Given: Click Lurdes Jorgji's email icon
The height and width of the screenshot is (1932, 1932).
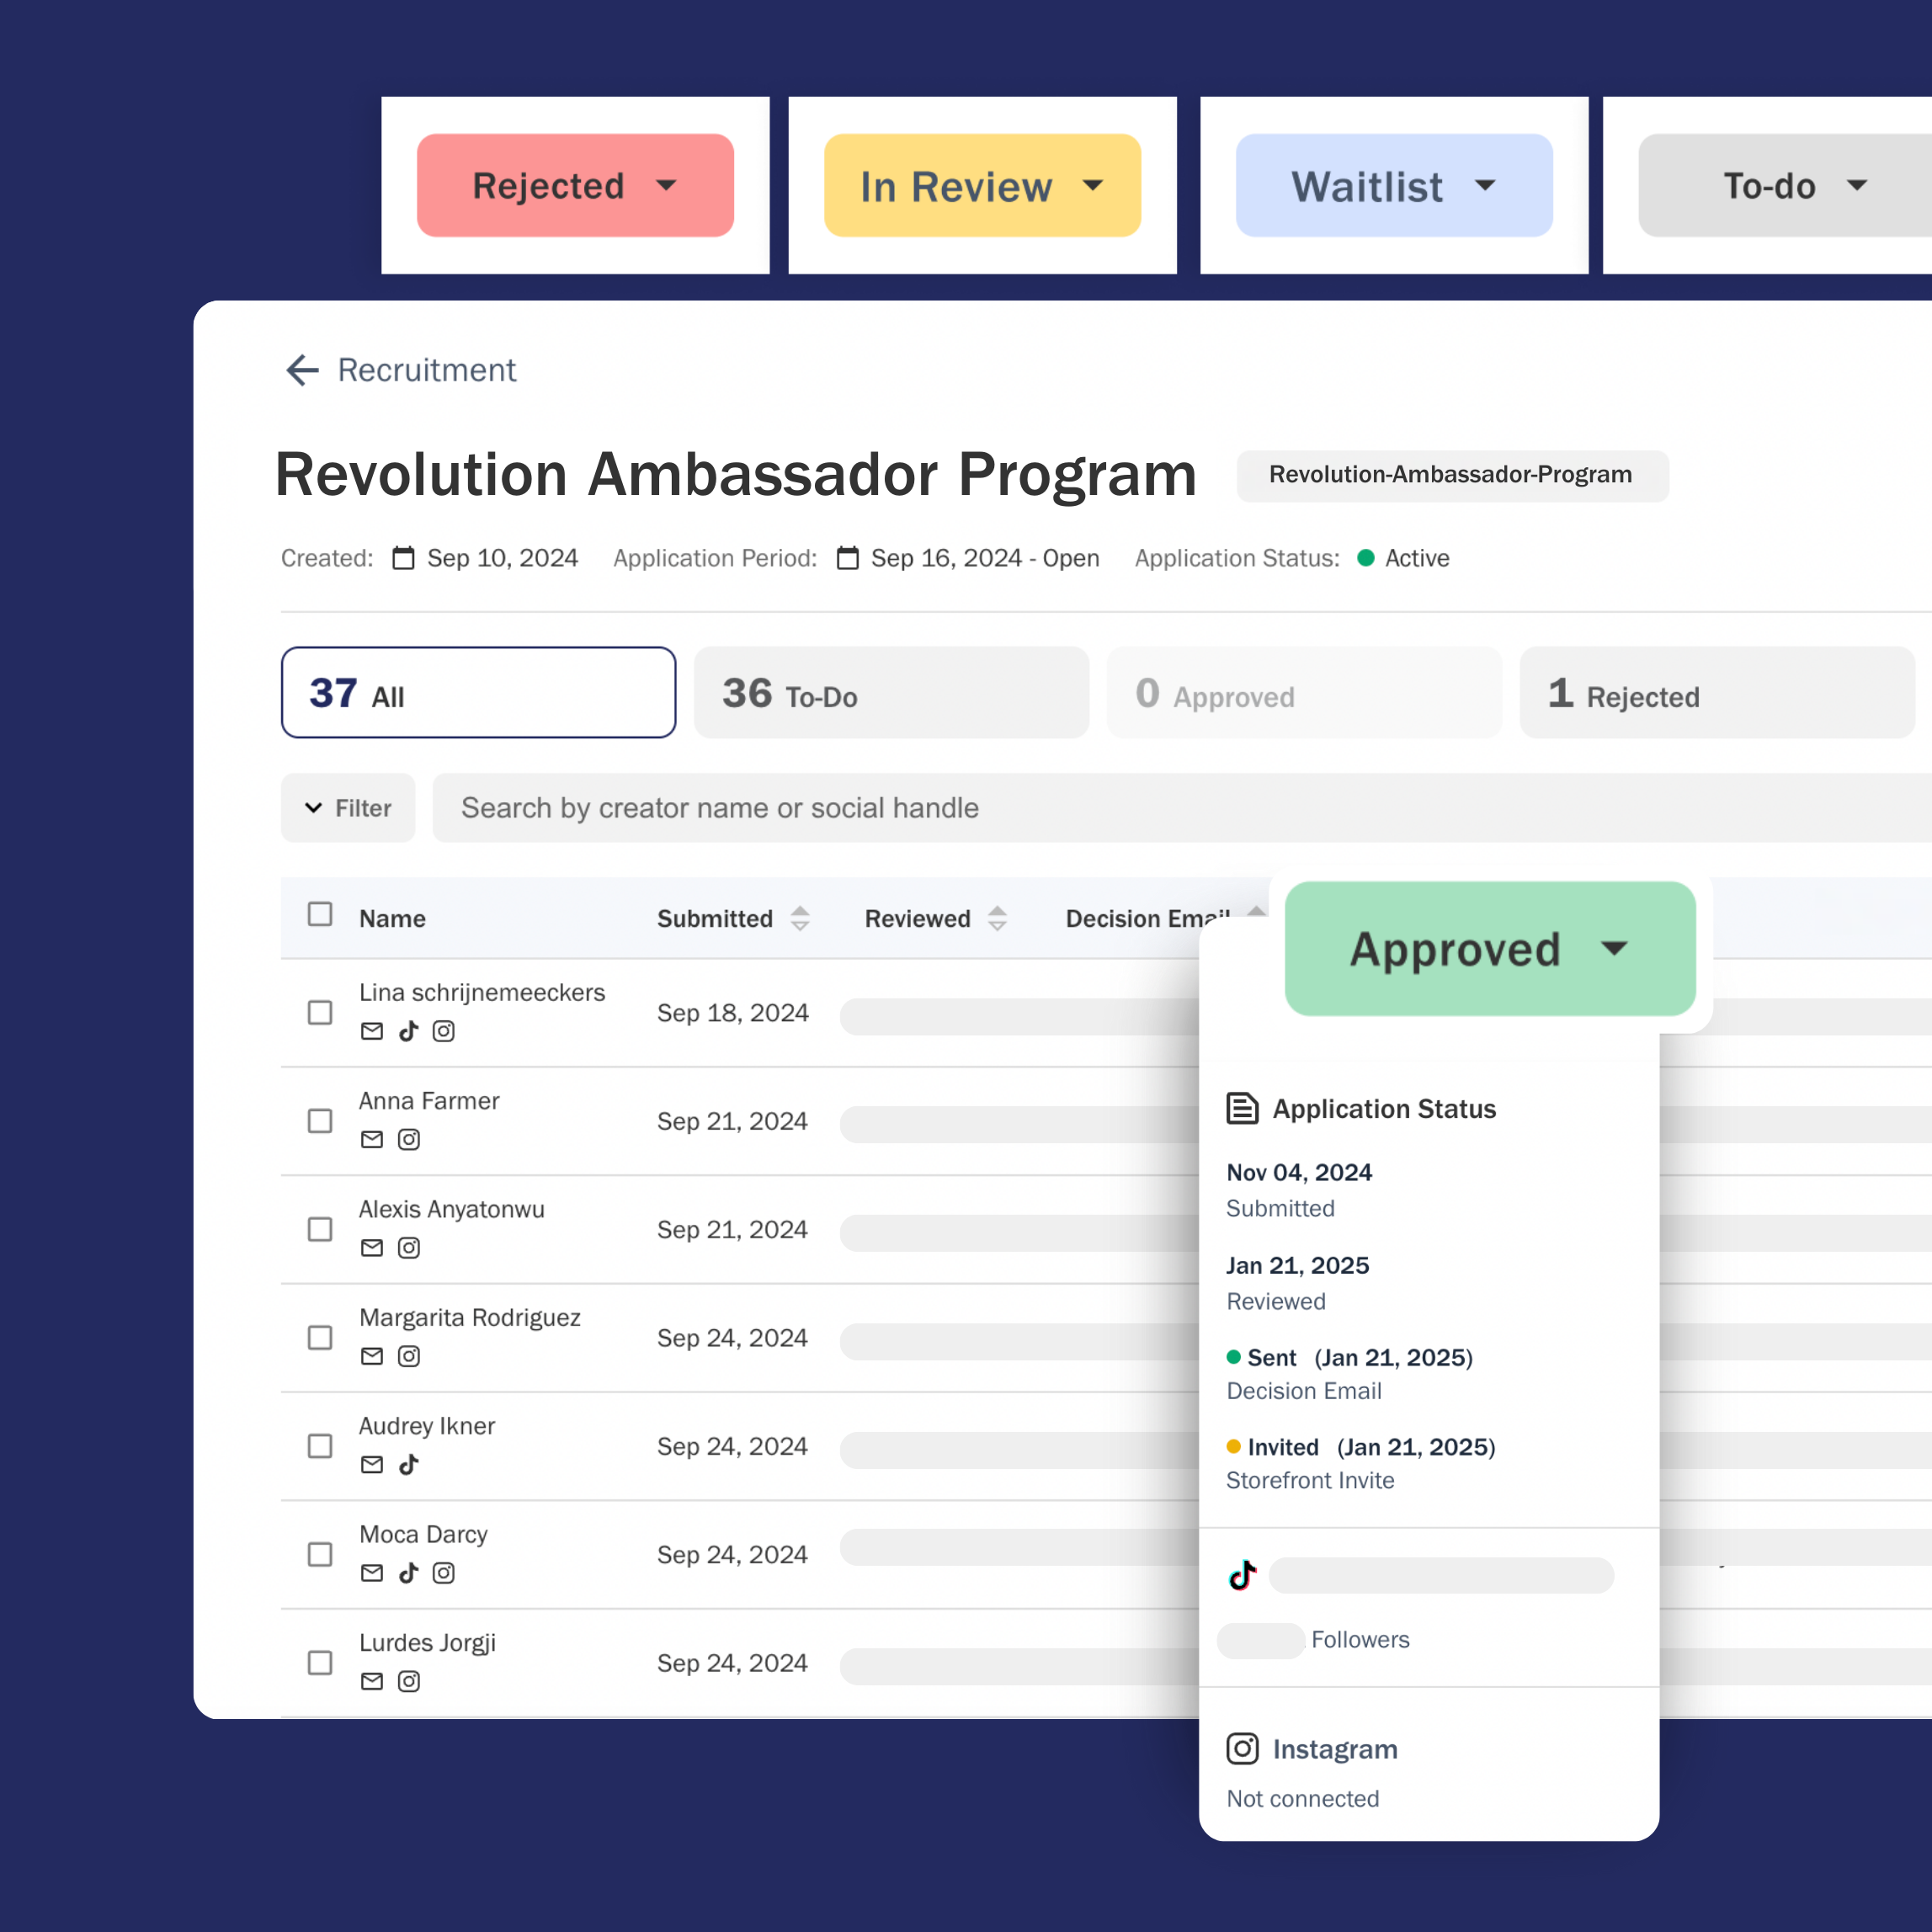Looking at the screenshot, I should coord(372,1681).
